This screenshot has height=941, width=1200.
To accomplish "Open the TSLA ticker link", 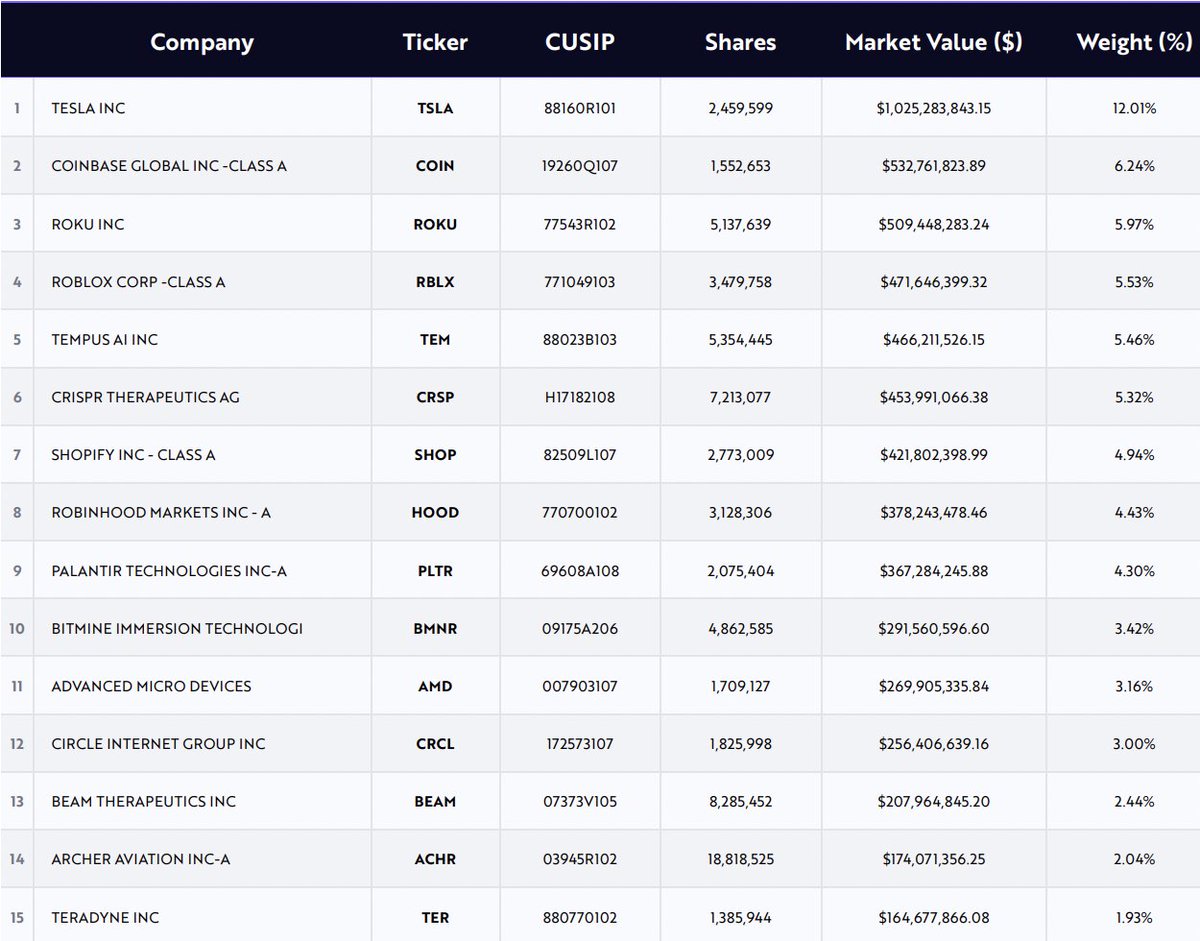I will pyautogui.click(x=435, y=108).
